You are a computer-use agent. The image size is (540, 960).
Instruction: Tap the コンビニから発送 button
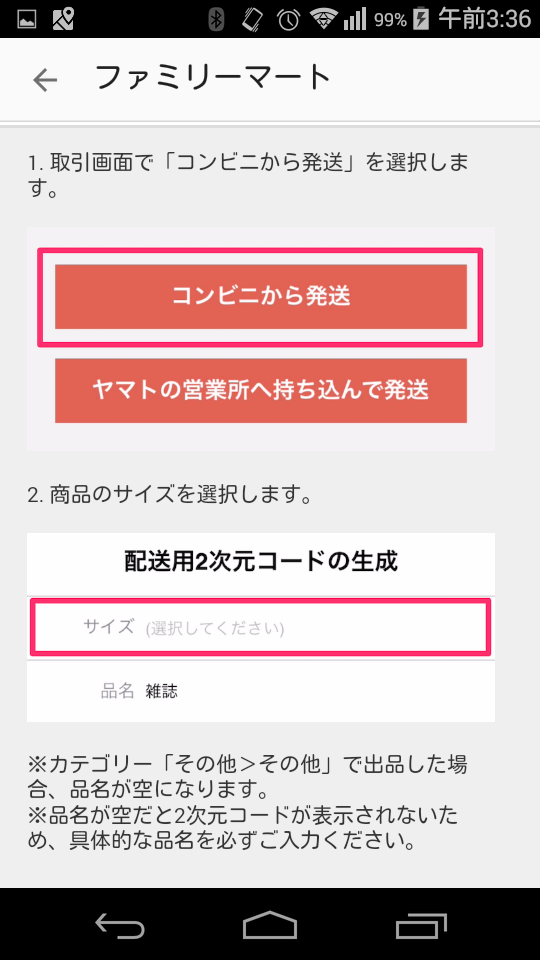[261, 297]
